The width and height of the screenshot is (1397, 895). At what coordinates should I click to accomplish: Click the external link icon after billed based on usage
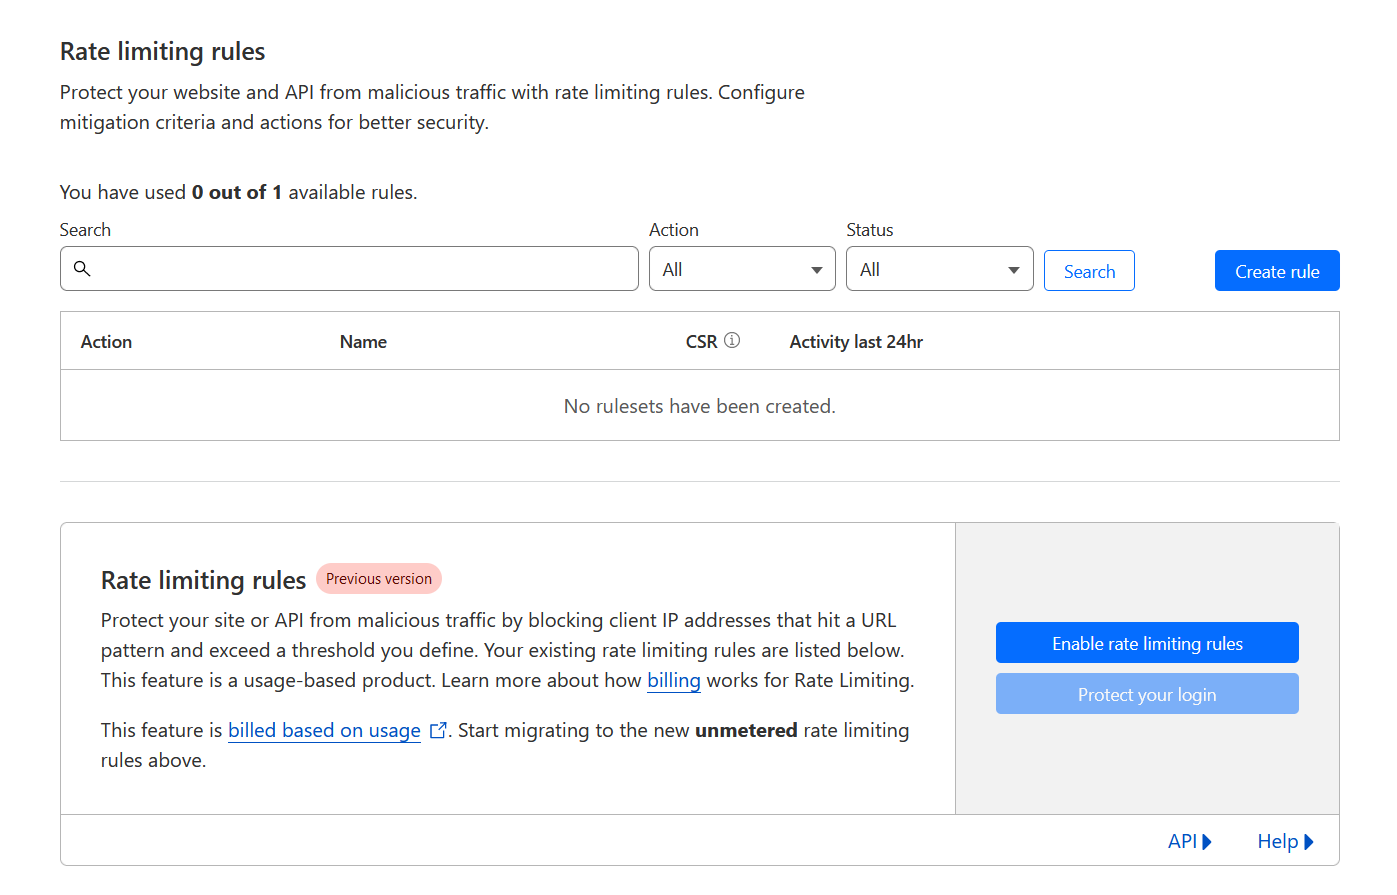coord(438,730)
